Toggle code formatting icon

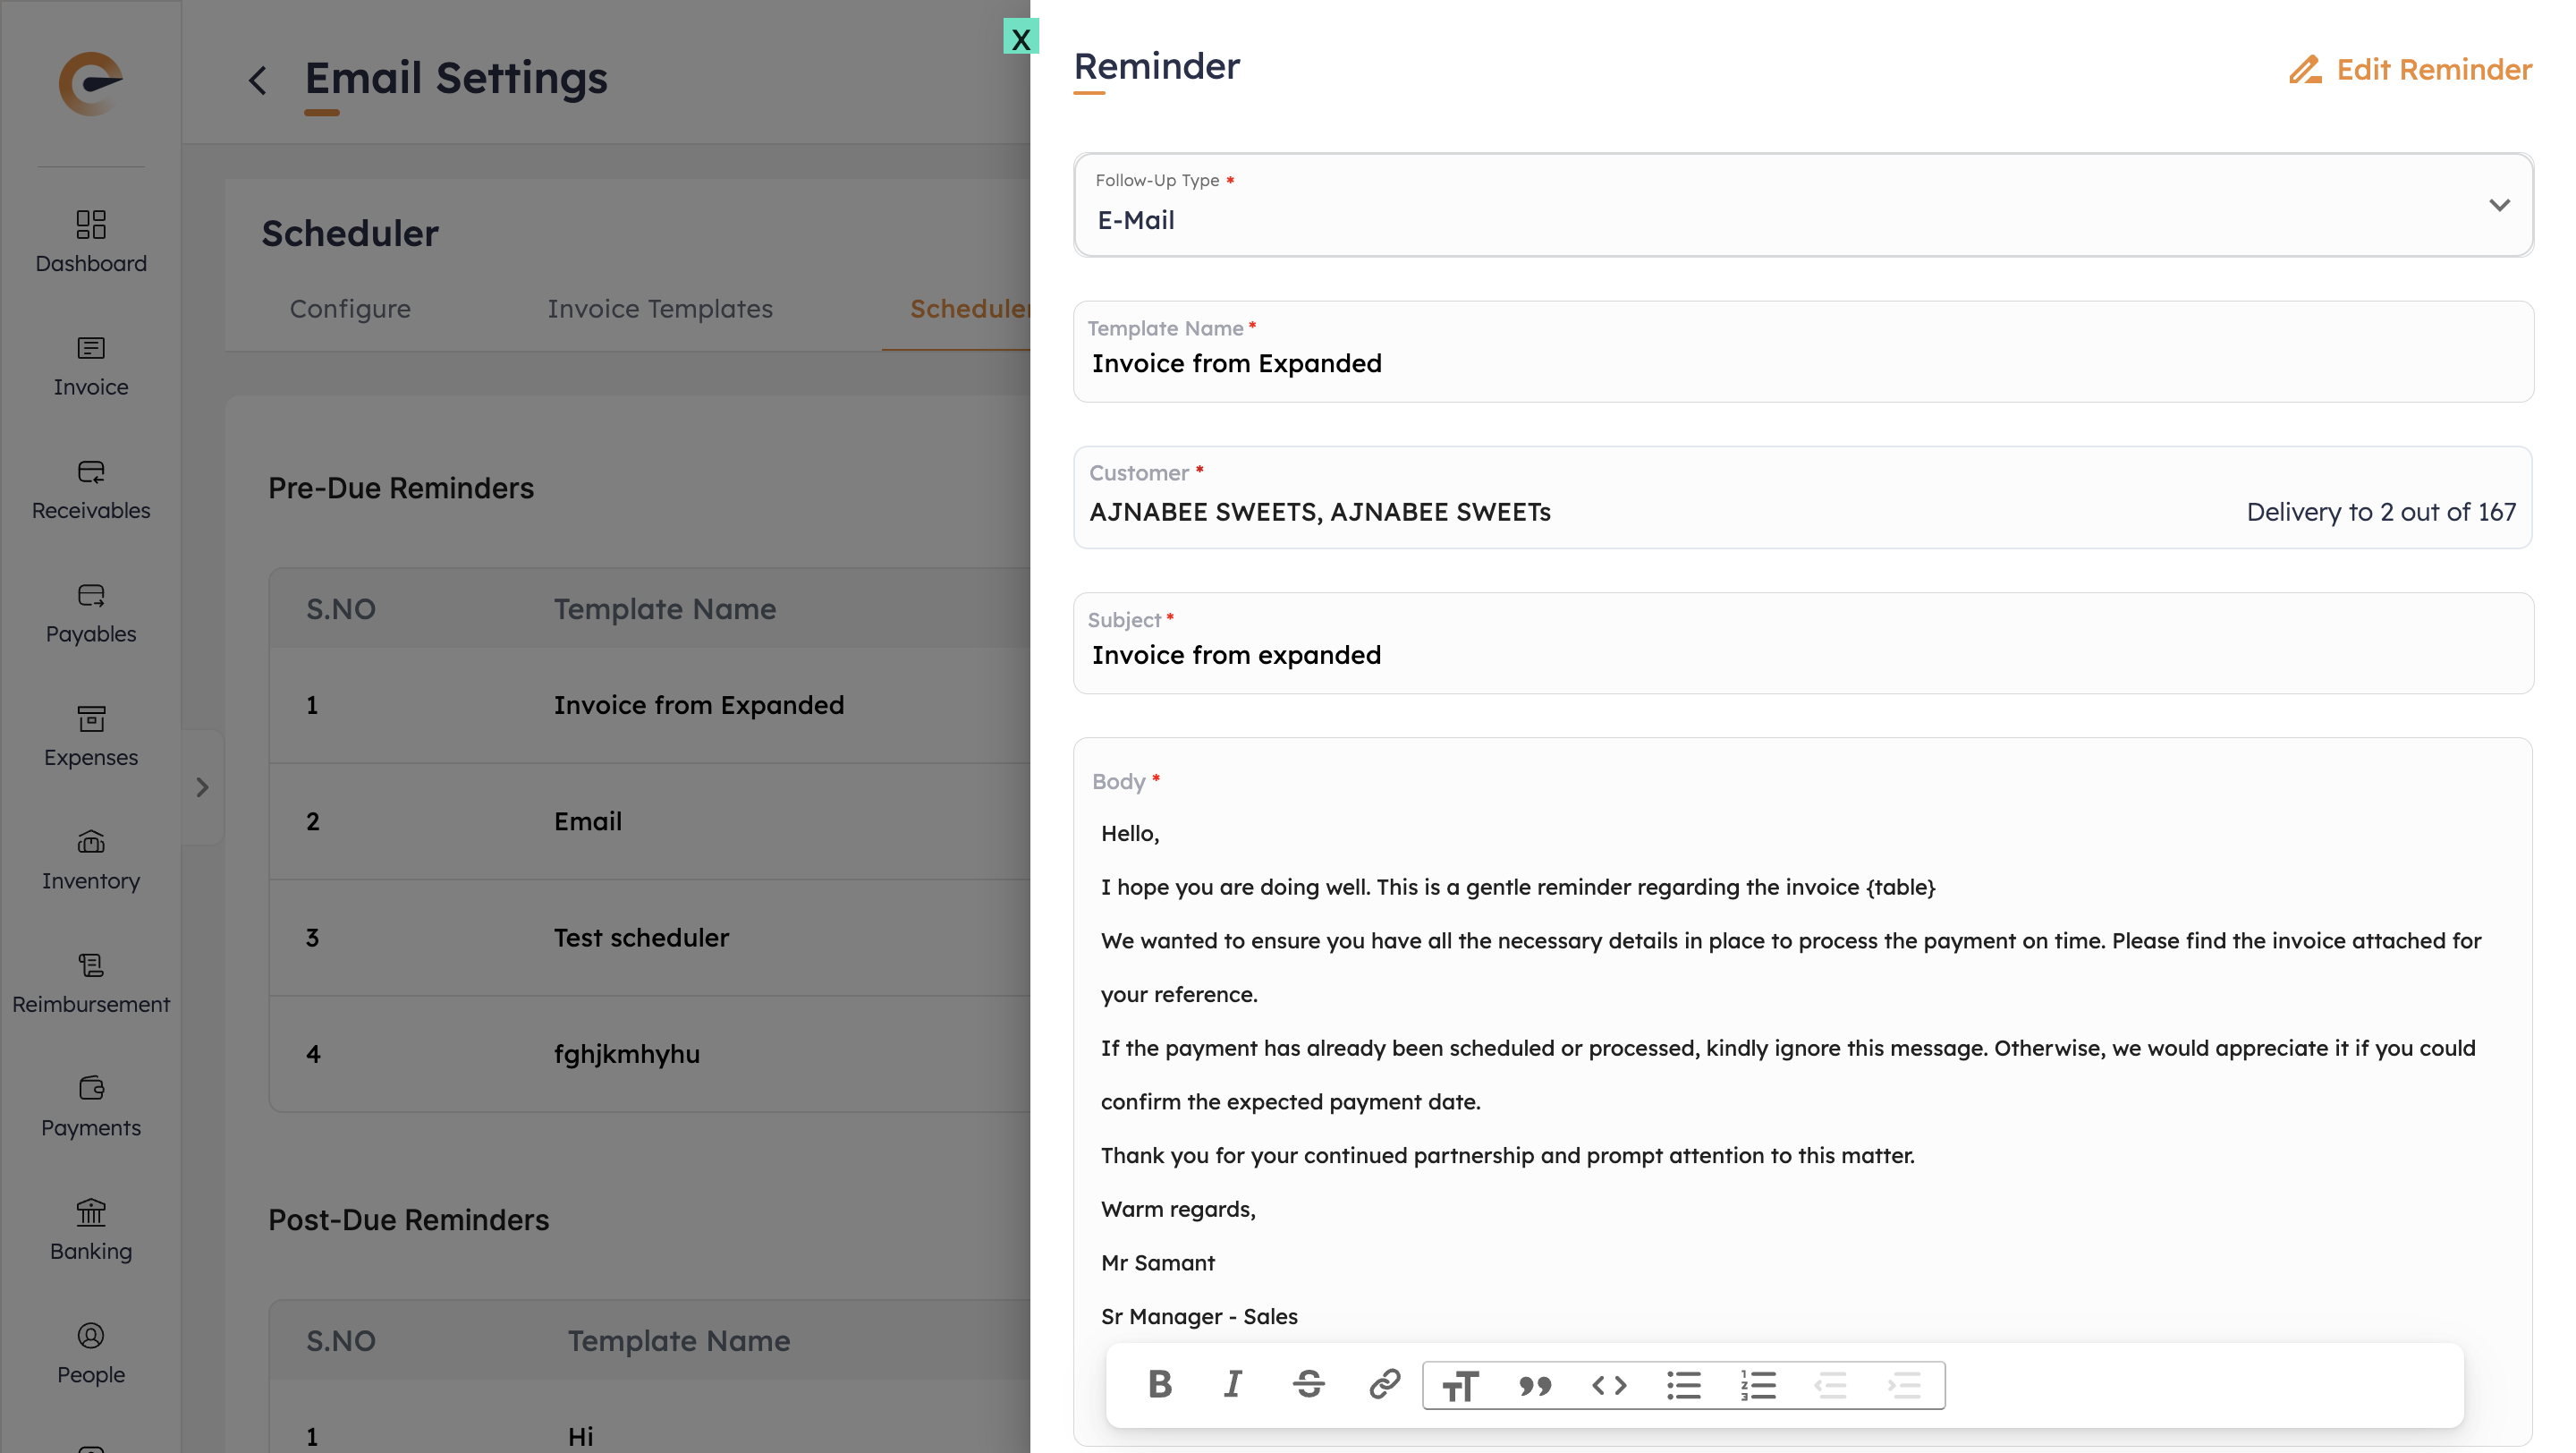click(x=1609, y=1385)
